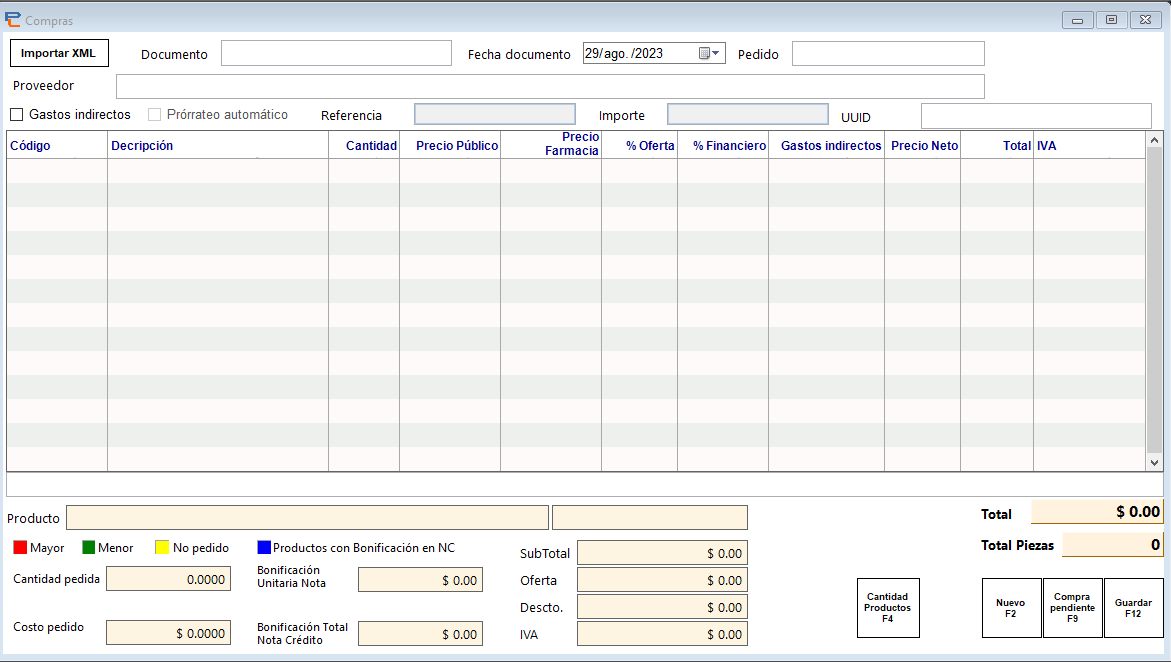
Task: Click inside the Pedido input field
Action: click(x=887, y=53)
